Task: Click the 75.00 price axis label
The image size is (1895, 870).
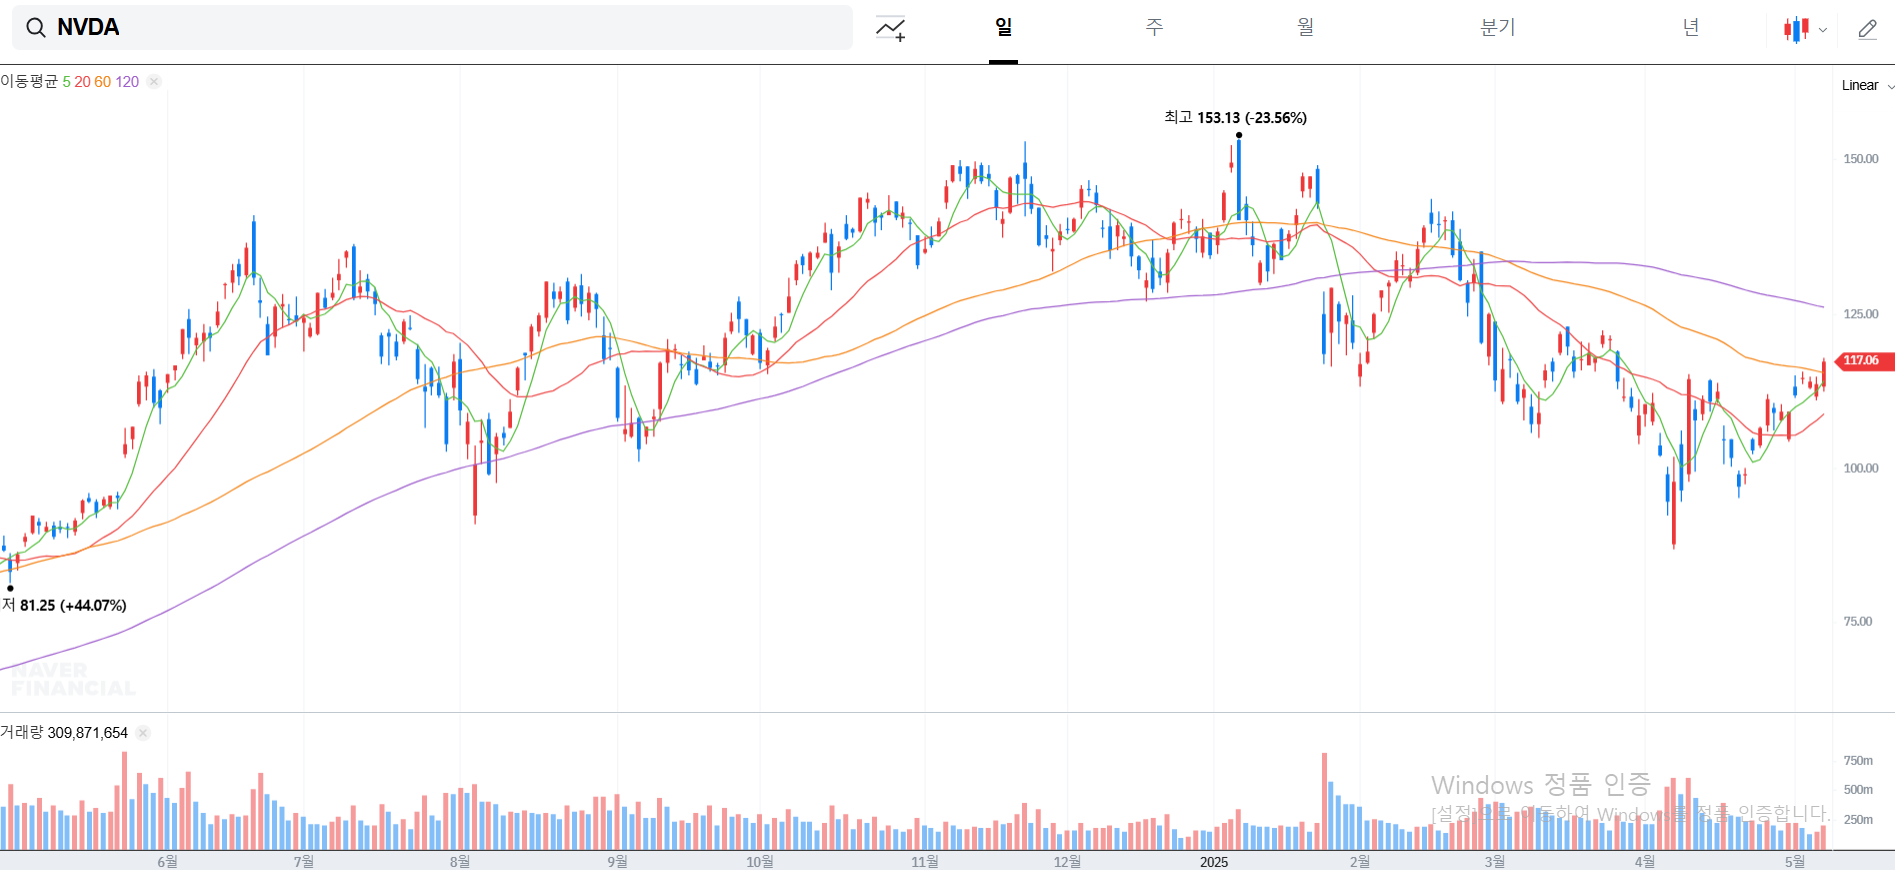Action: [x=1858, y=622]
